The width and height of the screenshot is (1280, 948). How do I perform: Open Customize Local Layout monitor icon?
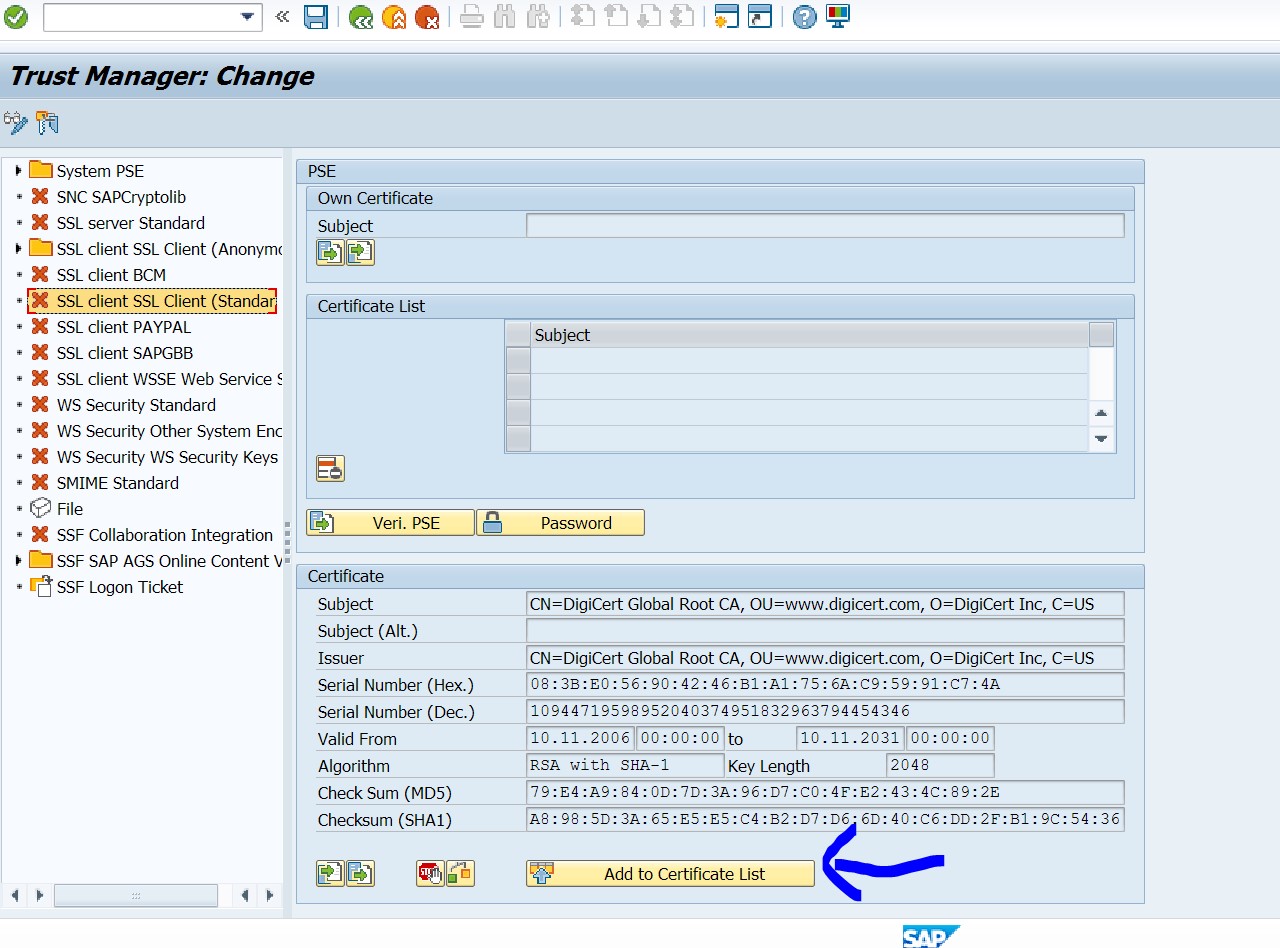tap(837, 17)
